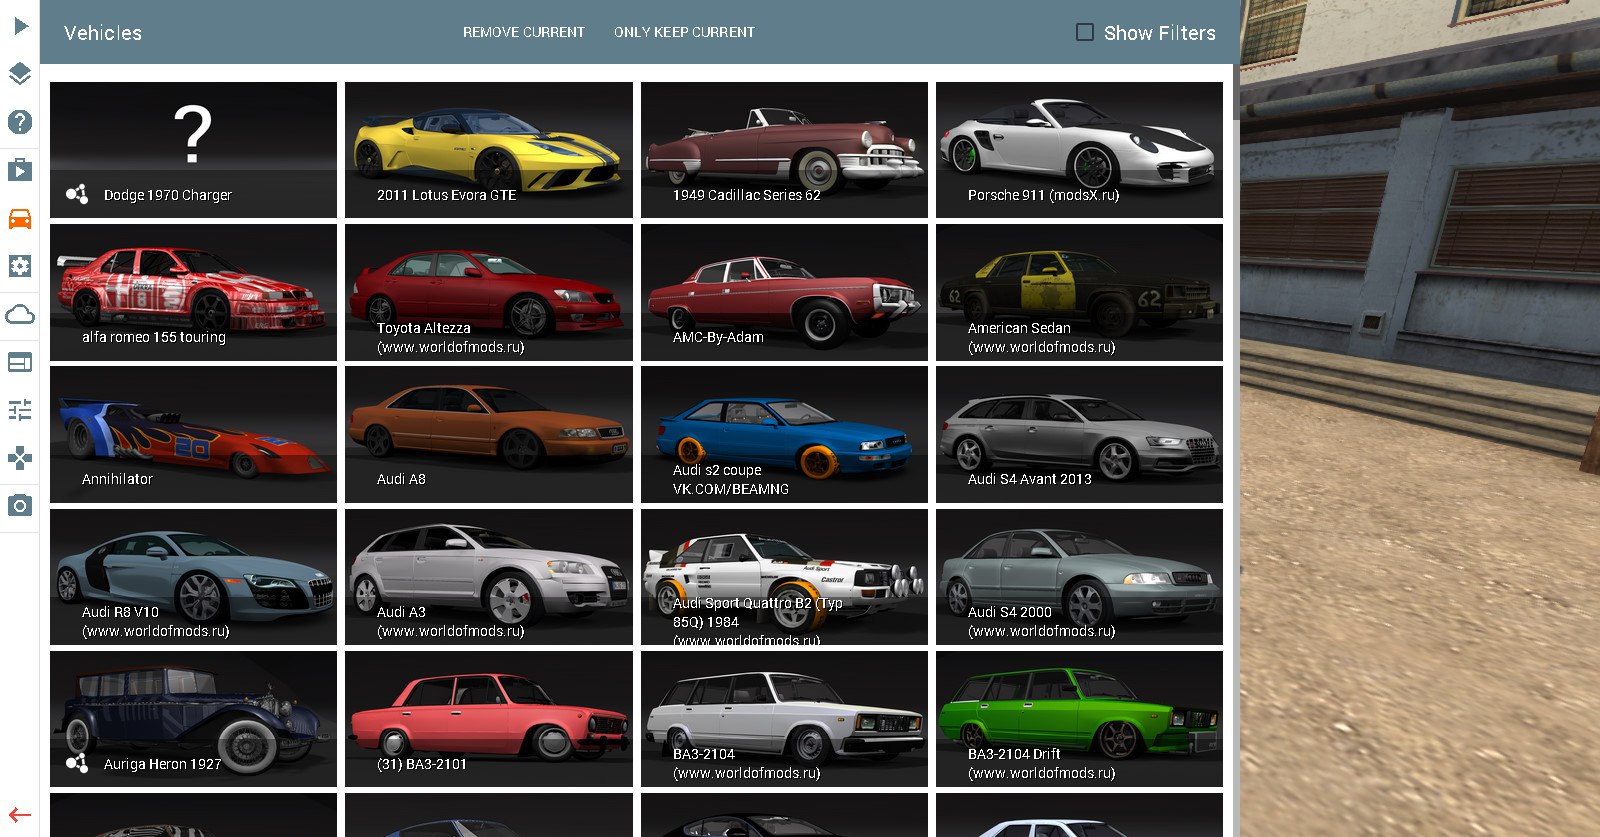This screenshot has width=1600, height=837.
Task: Choose the Toyota Altezza thumbnail
Action: coord(489,292)
